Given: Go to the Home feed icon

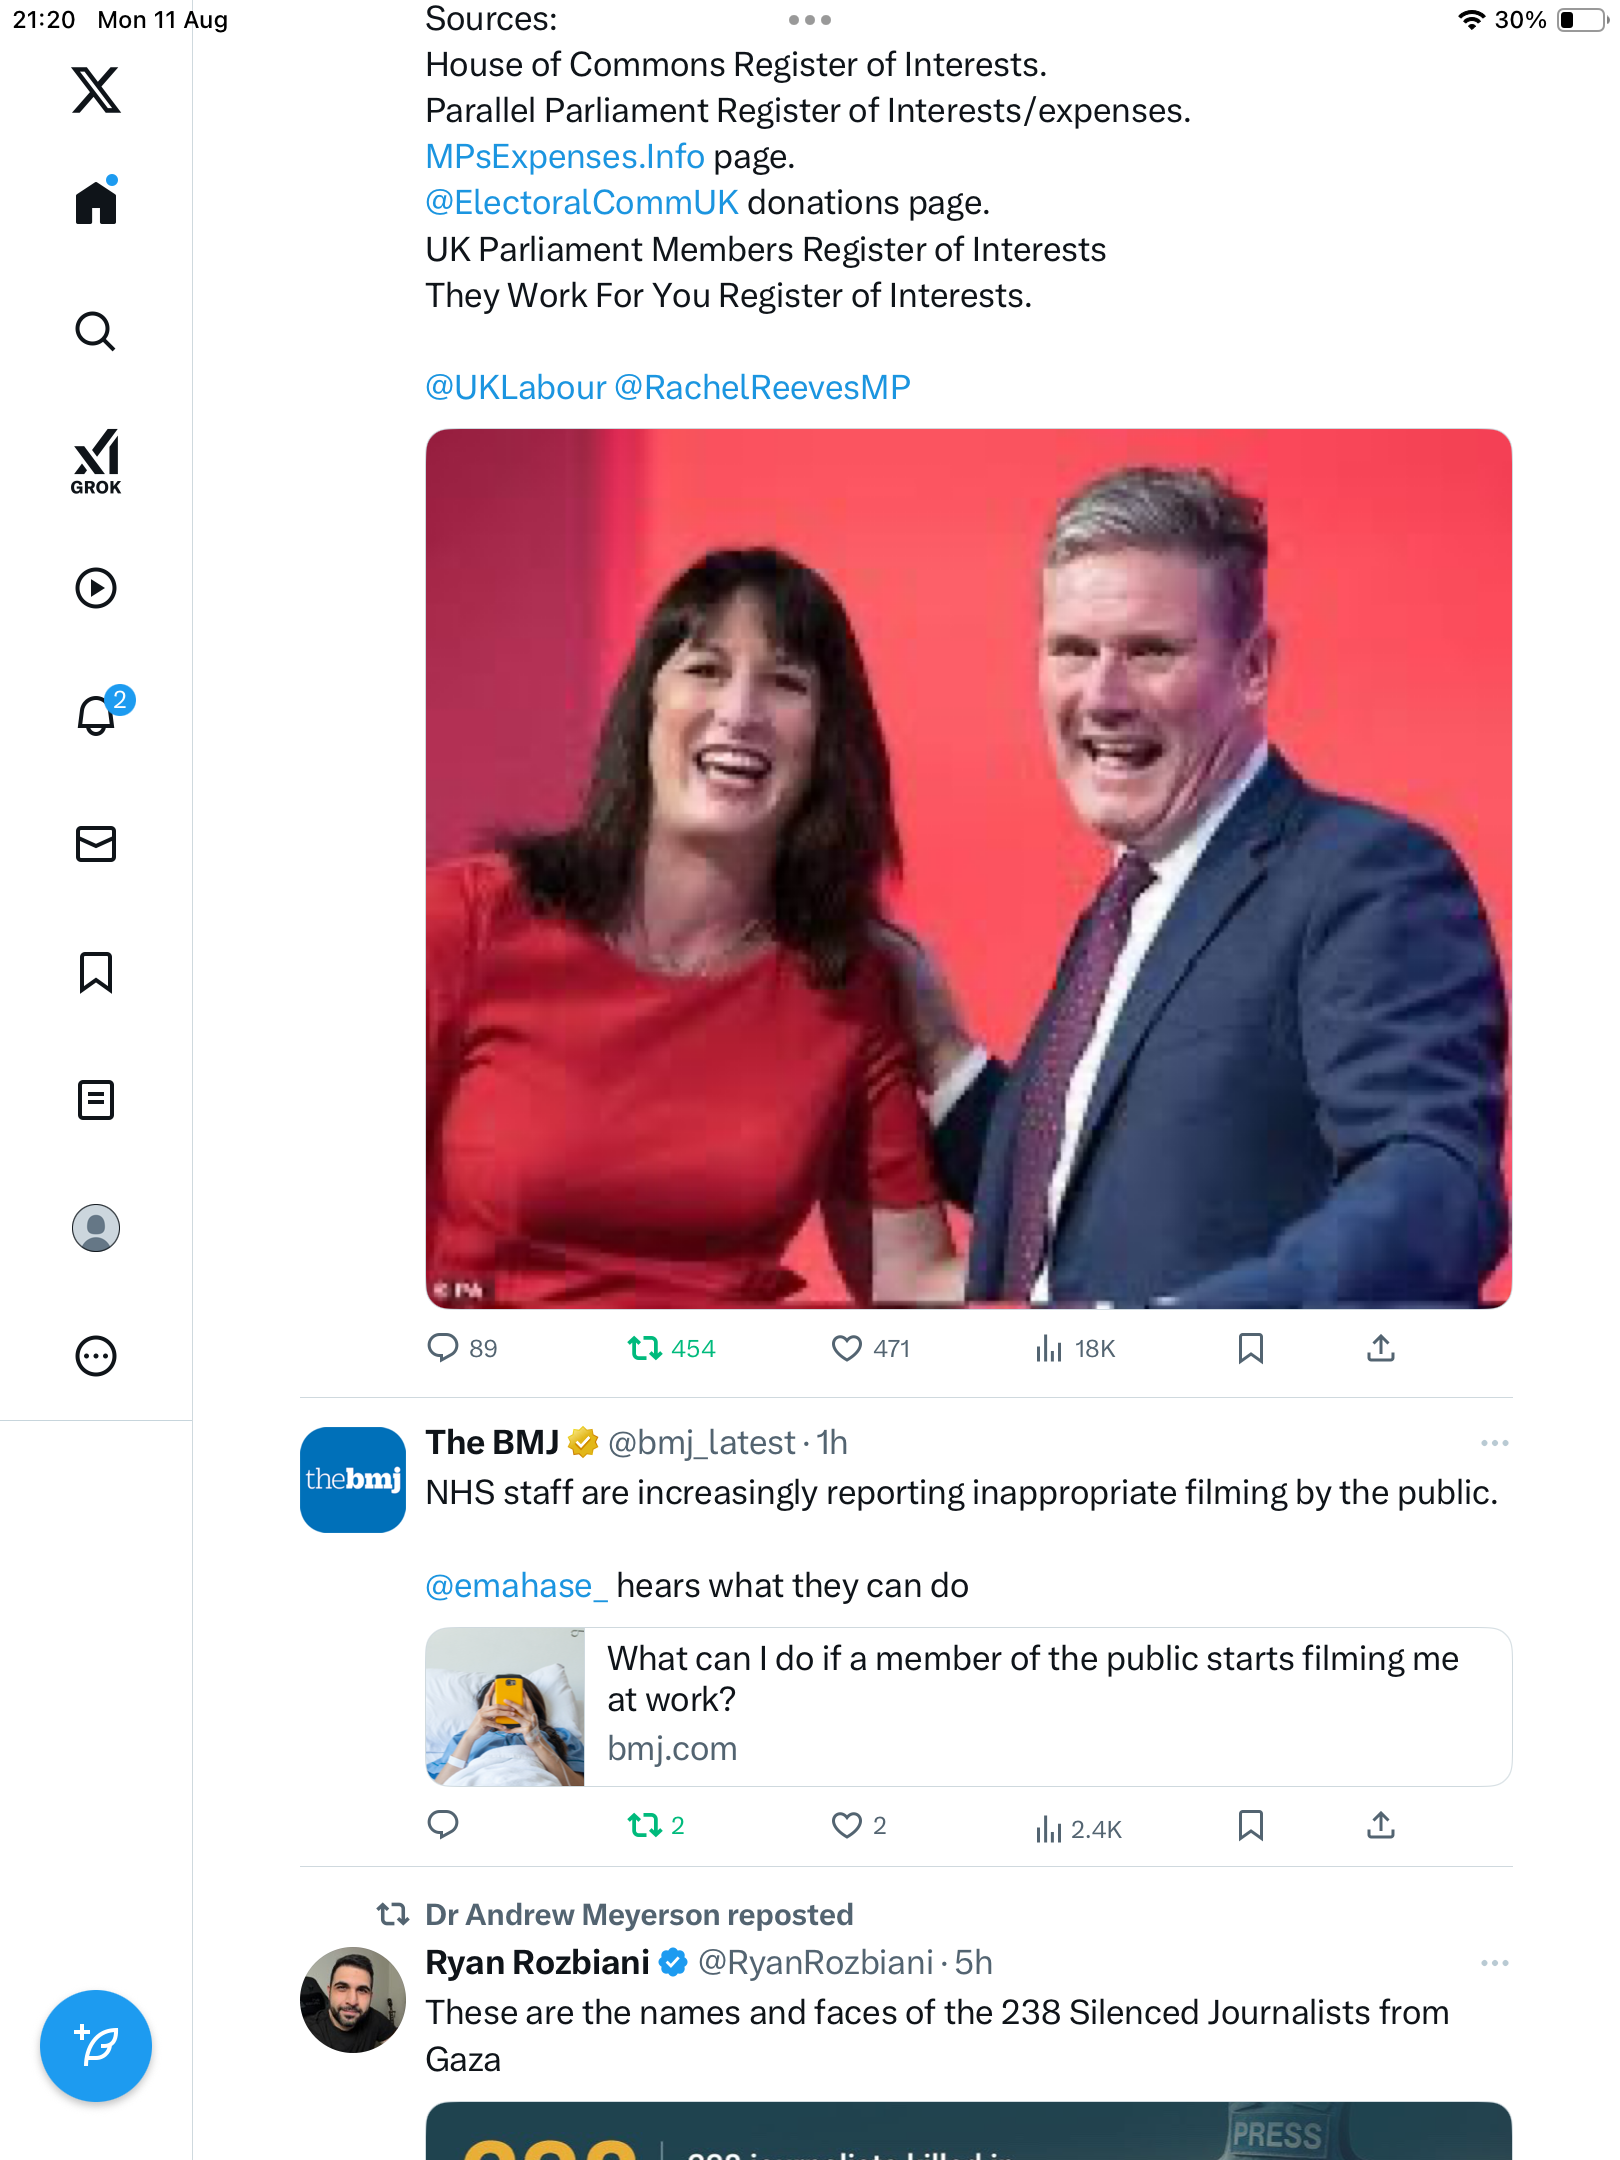Looking at the screenshot, I should (x=96, y=202).
